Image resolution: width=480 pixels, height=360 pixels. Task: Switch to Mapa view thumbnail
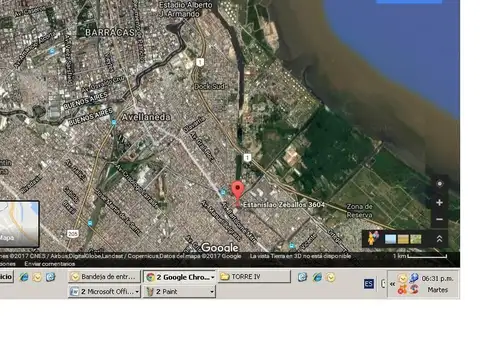[19, 224]
